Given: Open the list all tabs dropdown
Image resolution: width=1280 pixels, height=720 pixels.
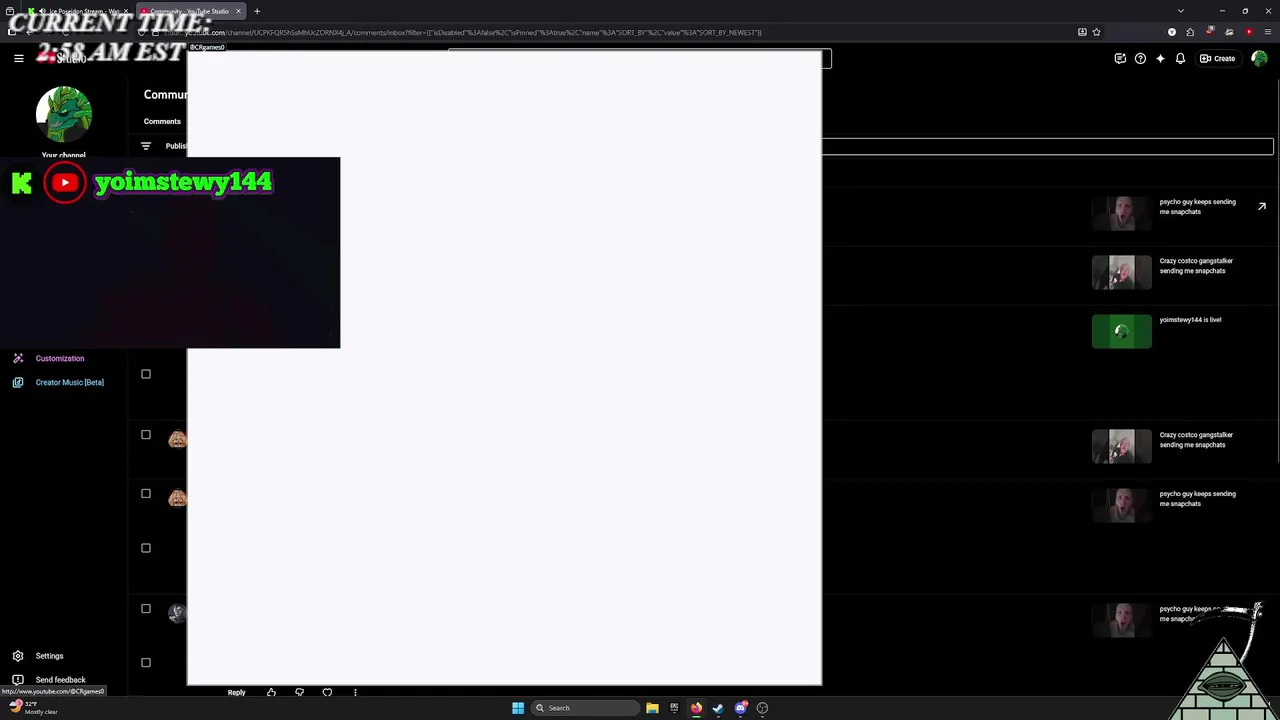Looking at the screenshot, I should tap(1181, 11).
